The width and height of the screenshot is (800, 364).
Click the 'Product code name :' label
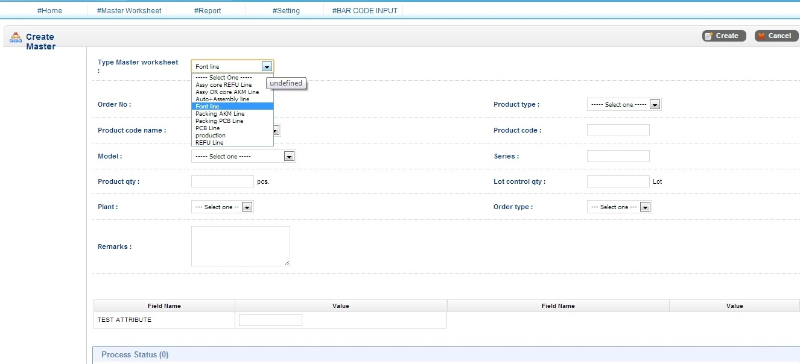pos(132,130)
